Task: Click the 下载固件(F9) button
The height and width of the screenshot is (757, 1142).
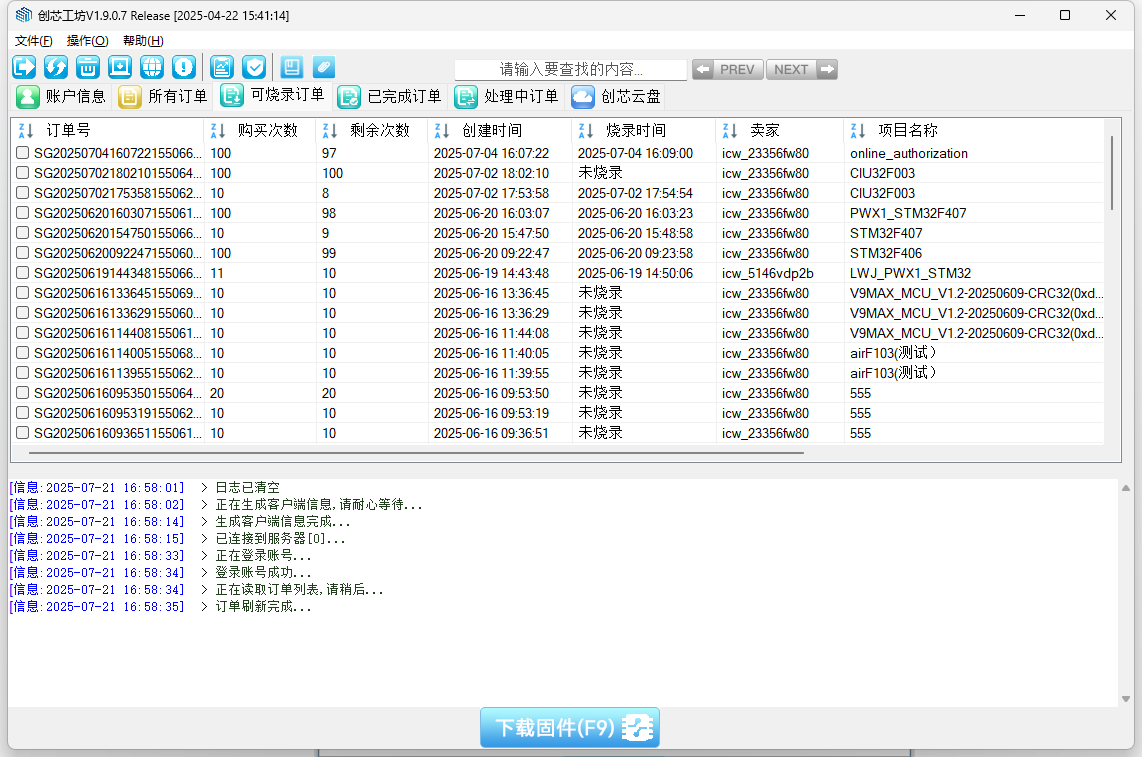Action: click(570, 727)
